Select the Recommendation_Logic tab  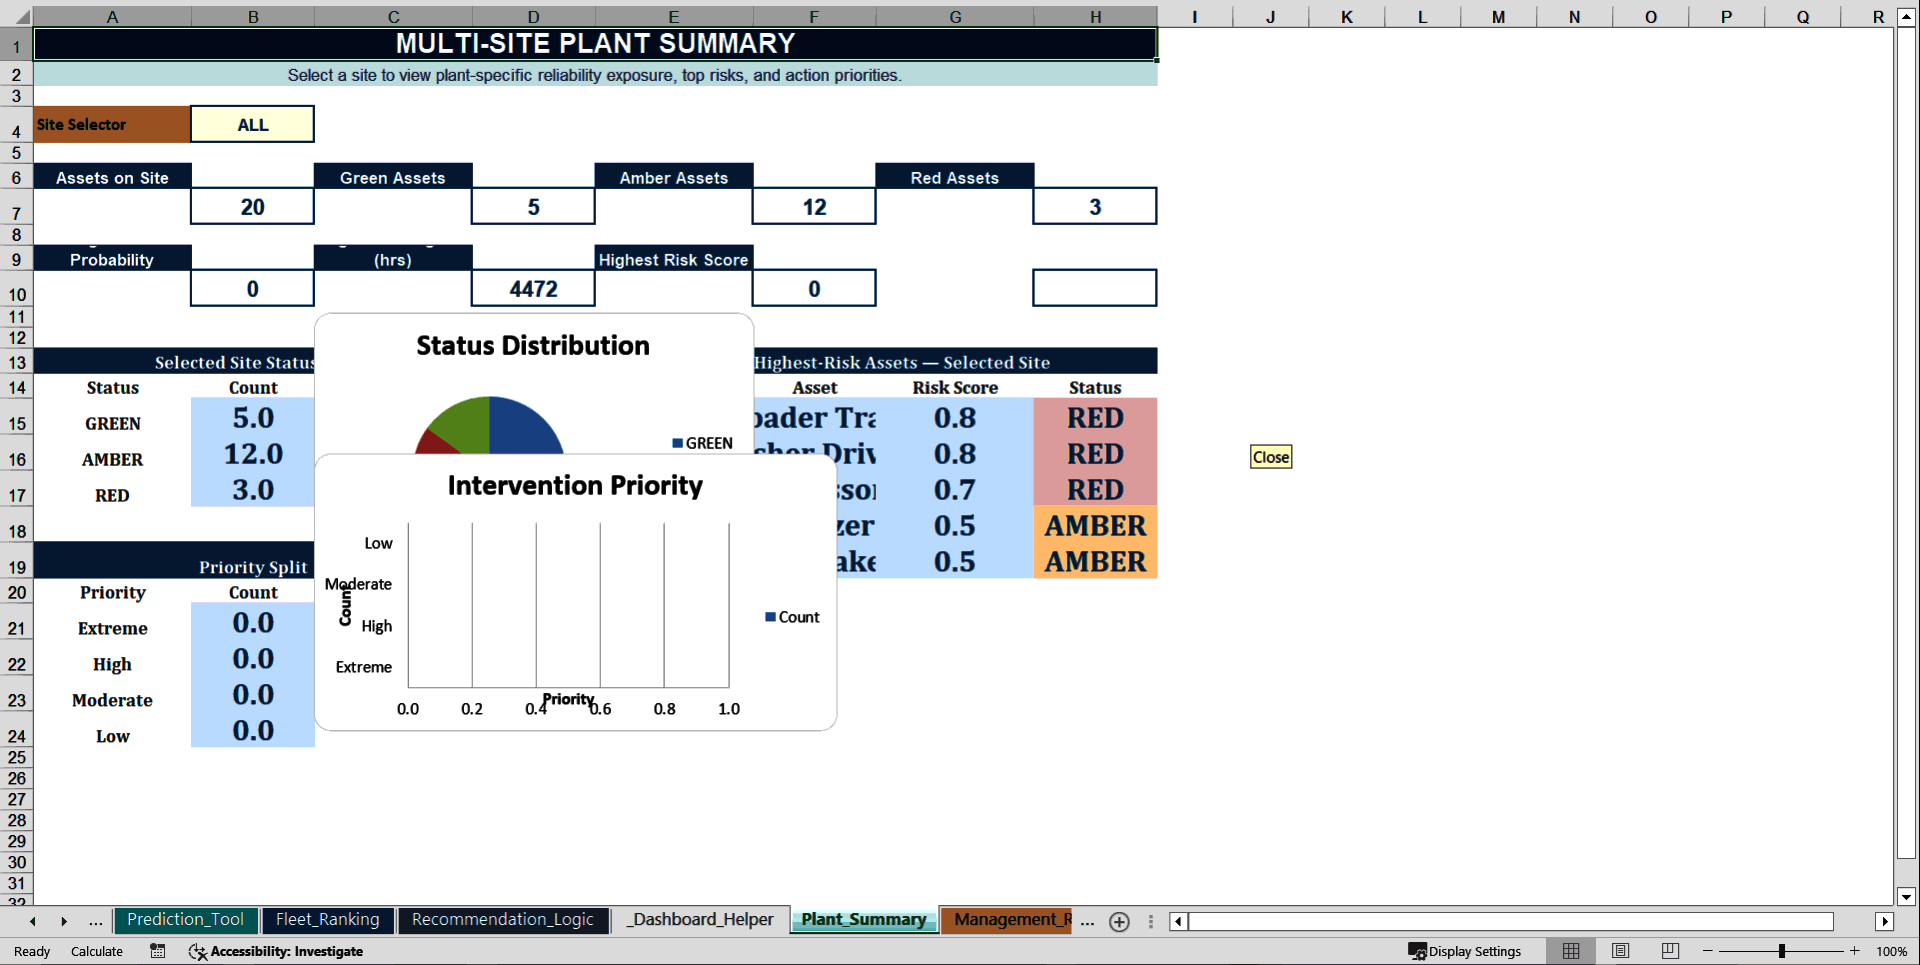(503, 920)
